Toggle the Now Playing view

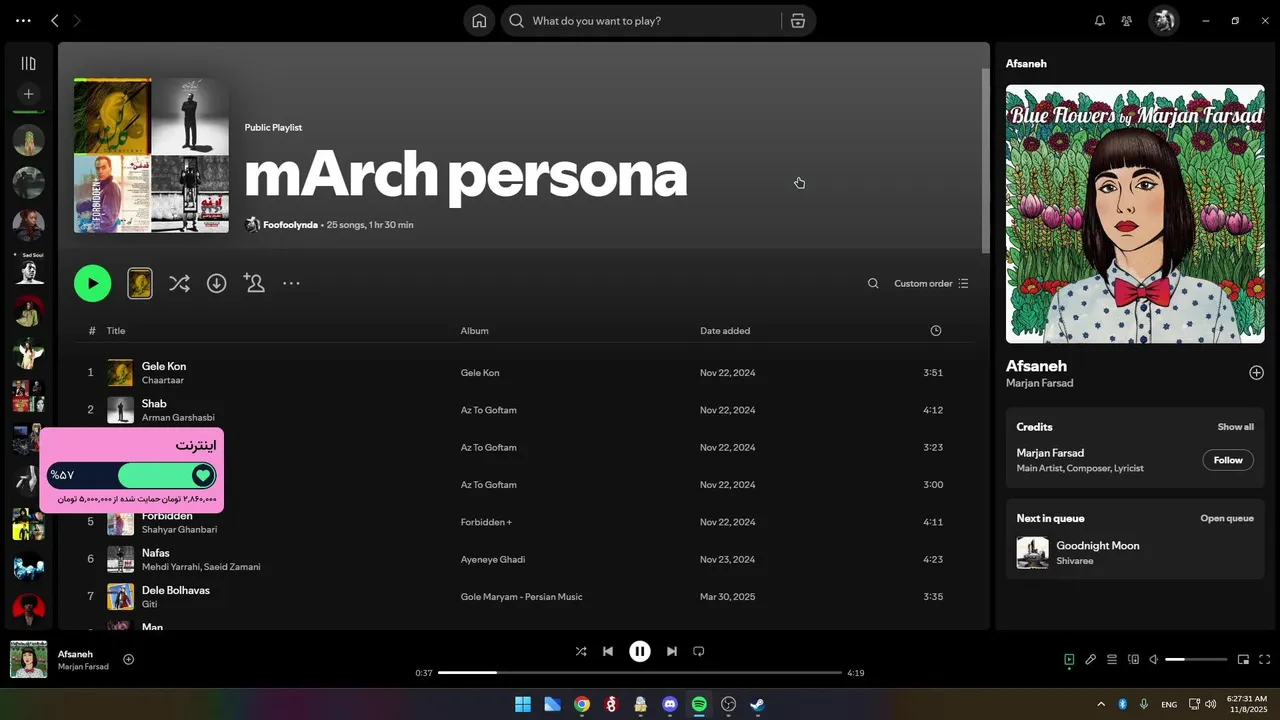pyautogui.click(x=1069, y=659)
